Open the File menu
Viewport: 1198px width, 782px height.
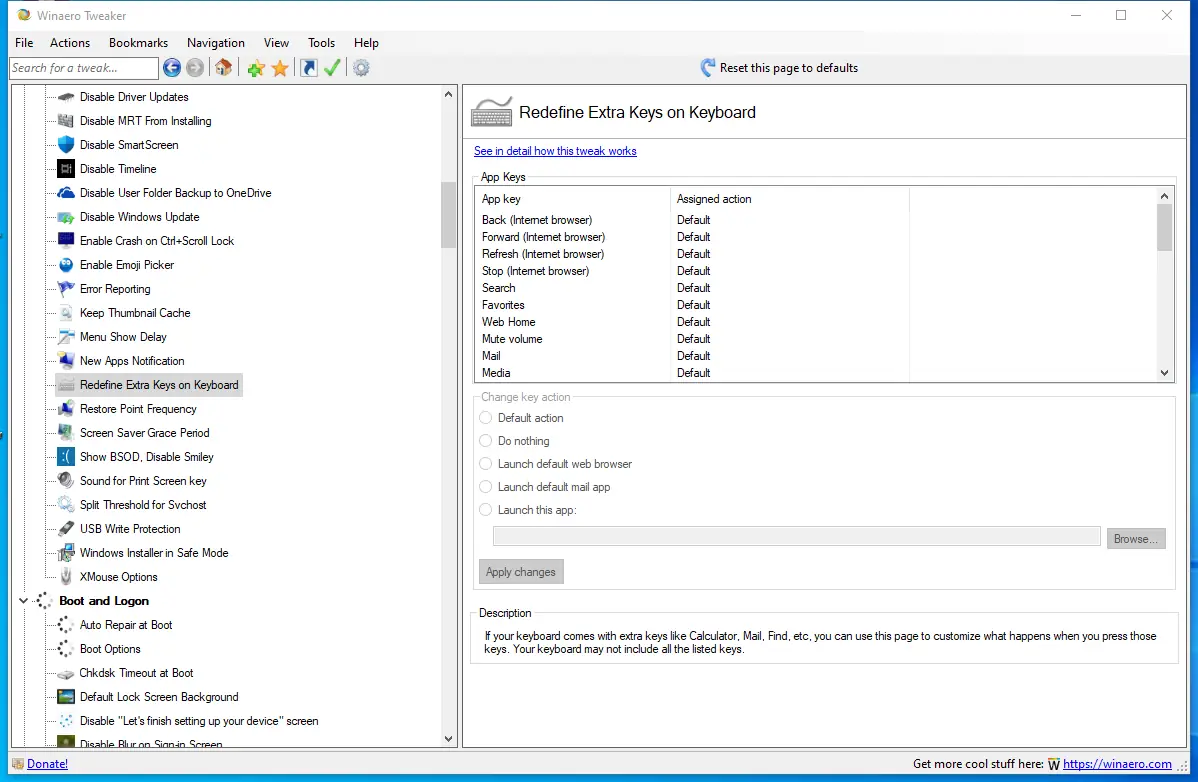click(24, 43)
